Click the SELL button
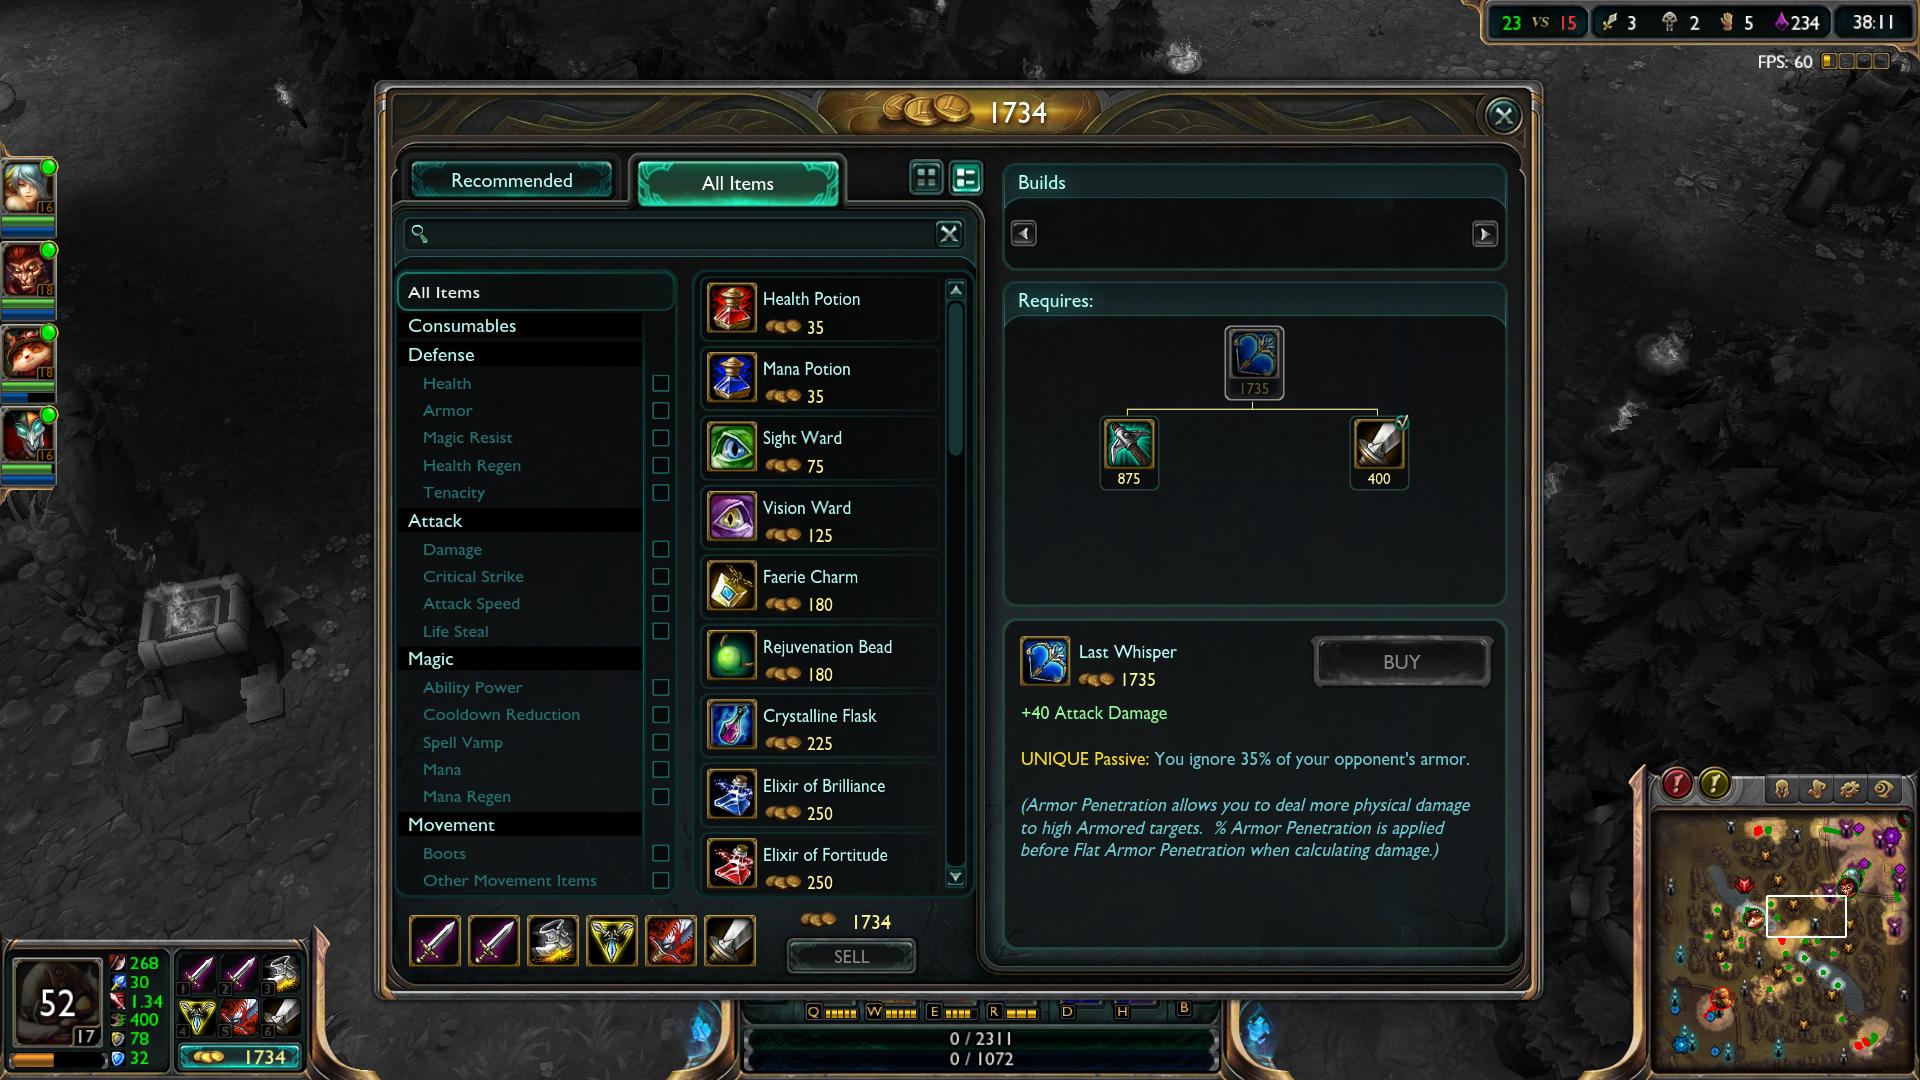The height and width of the screenshot is (1080, 1920). (x=851, y=957)
